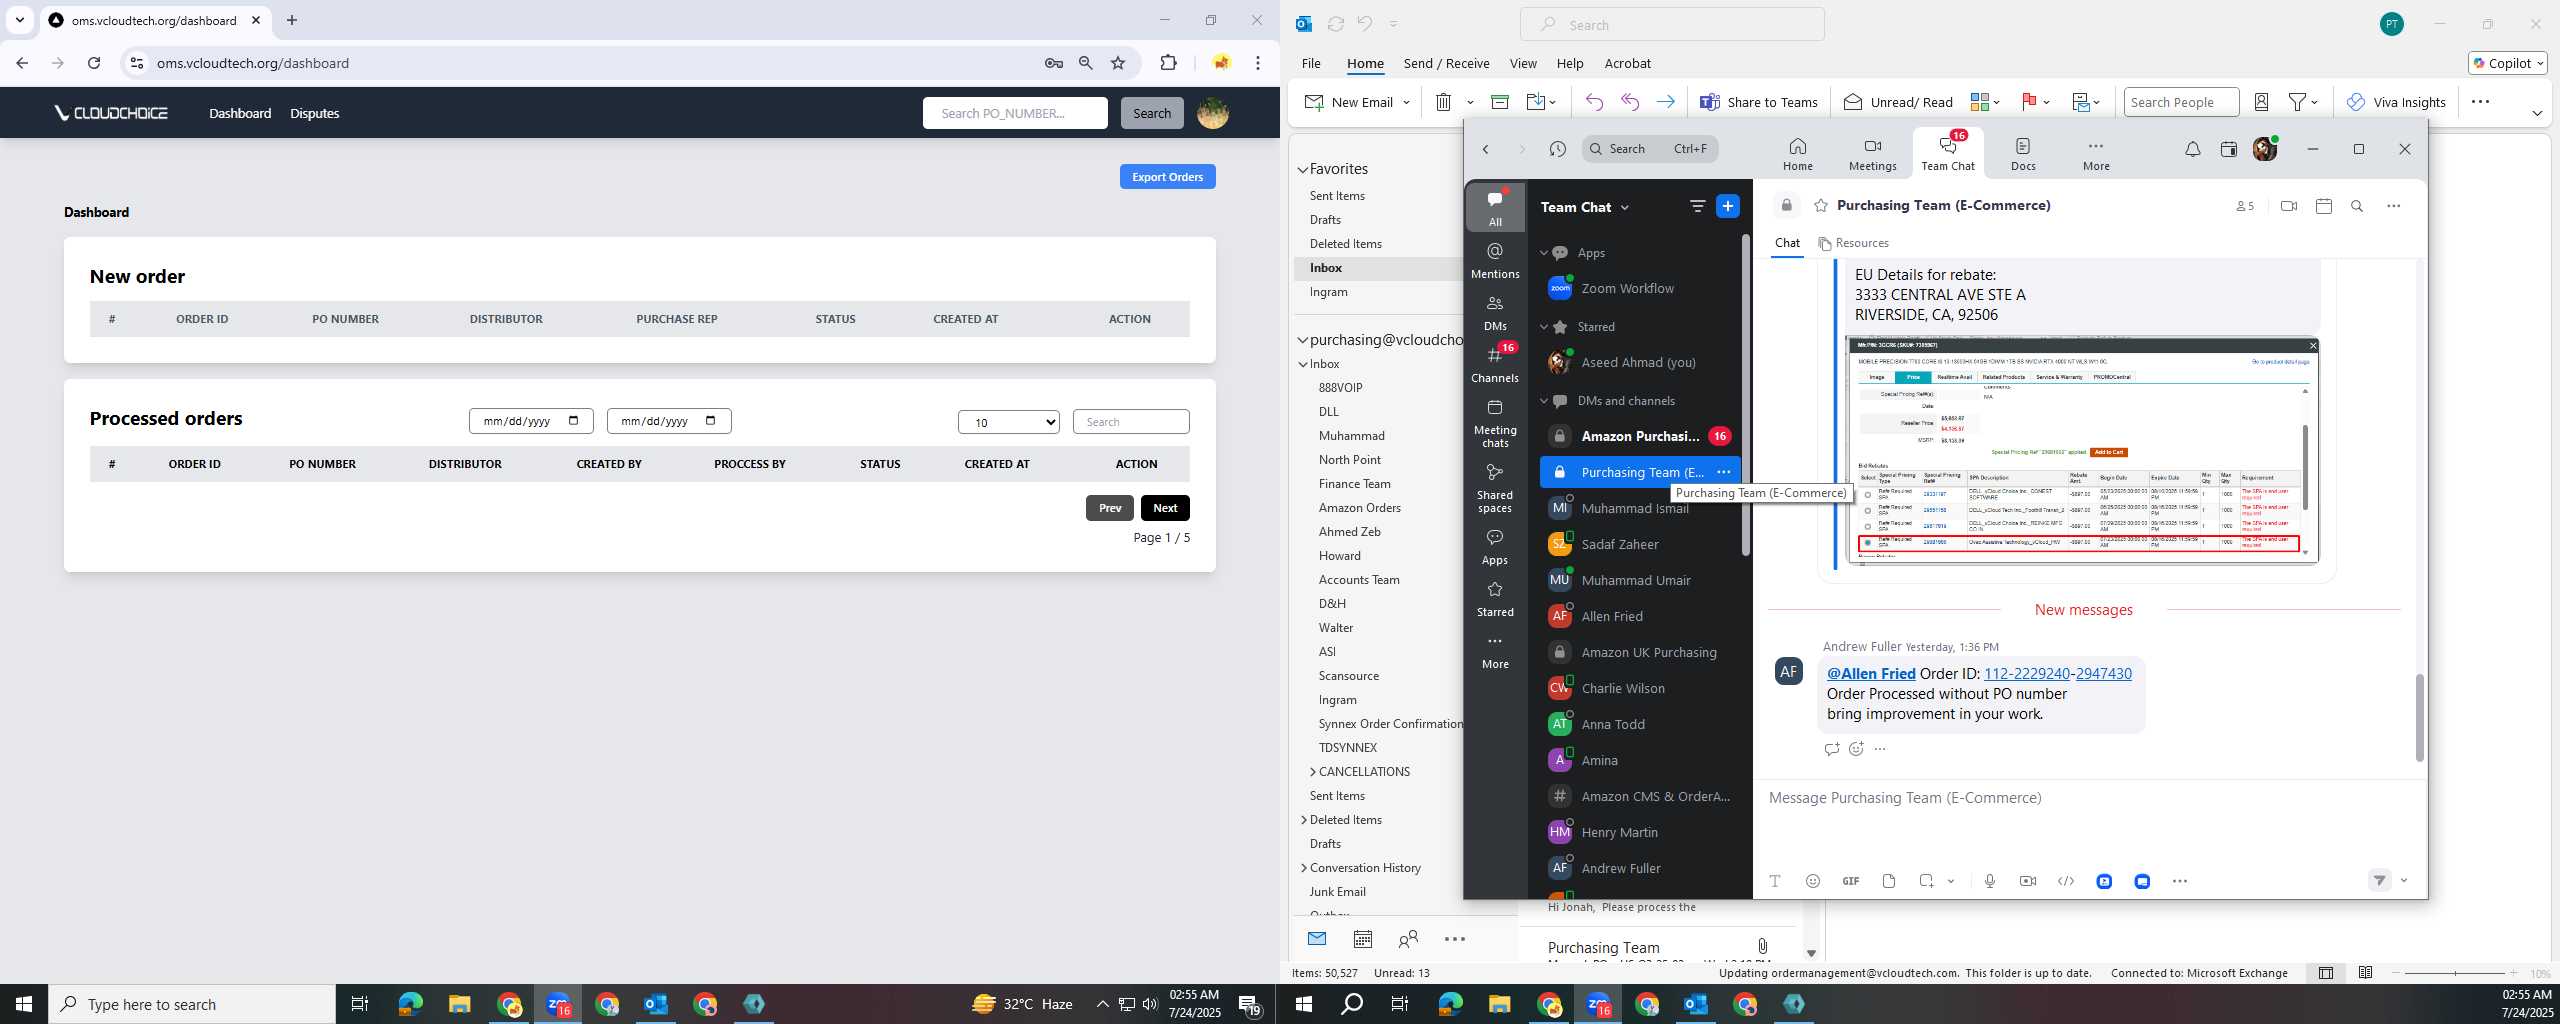The image size is (2560, 1024).
Task: Click GIF button in message composer
Action: click(1850, 881)
